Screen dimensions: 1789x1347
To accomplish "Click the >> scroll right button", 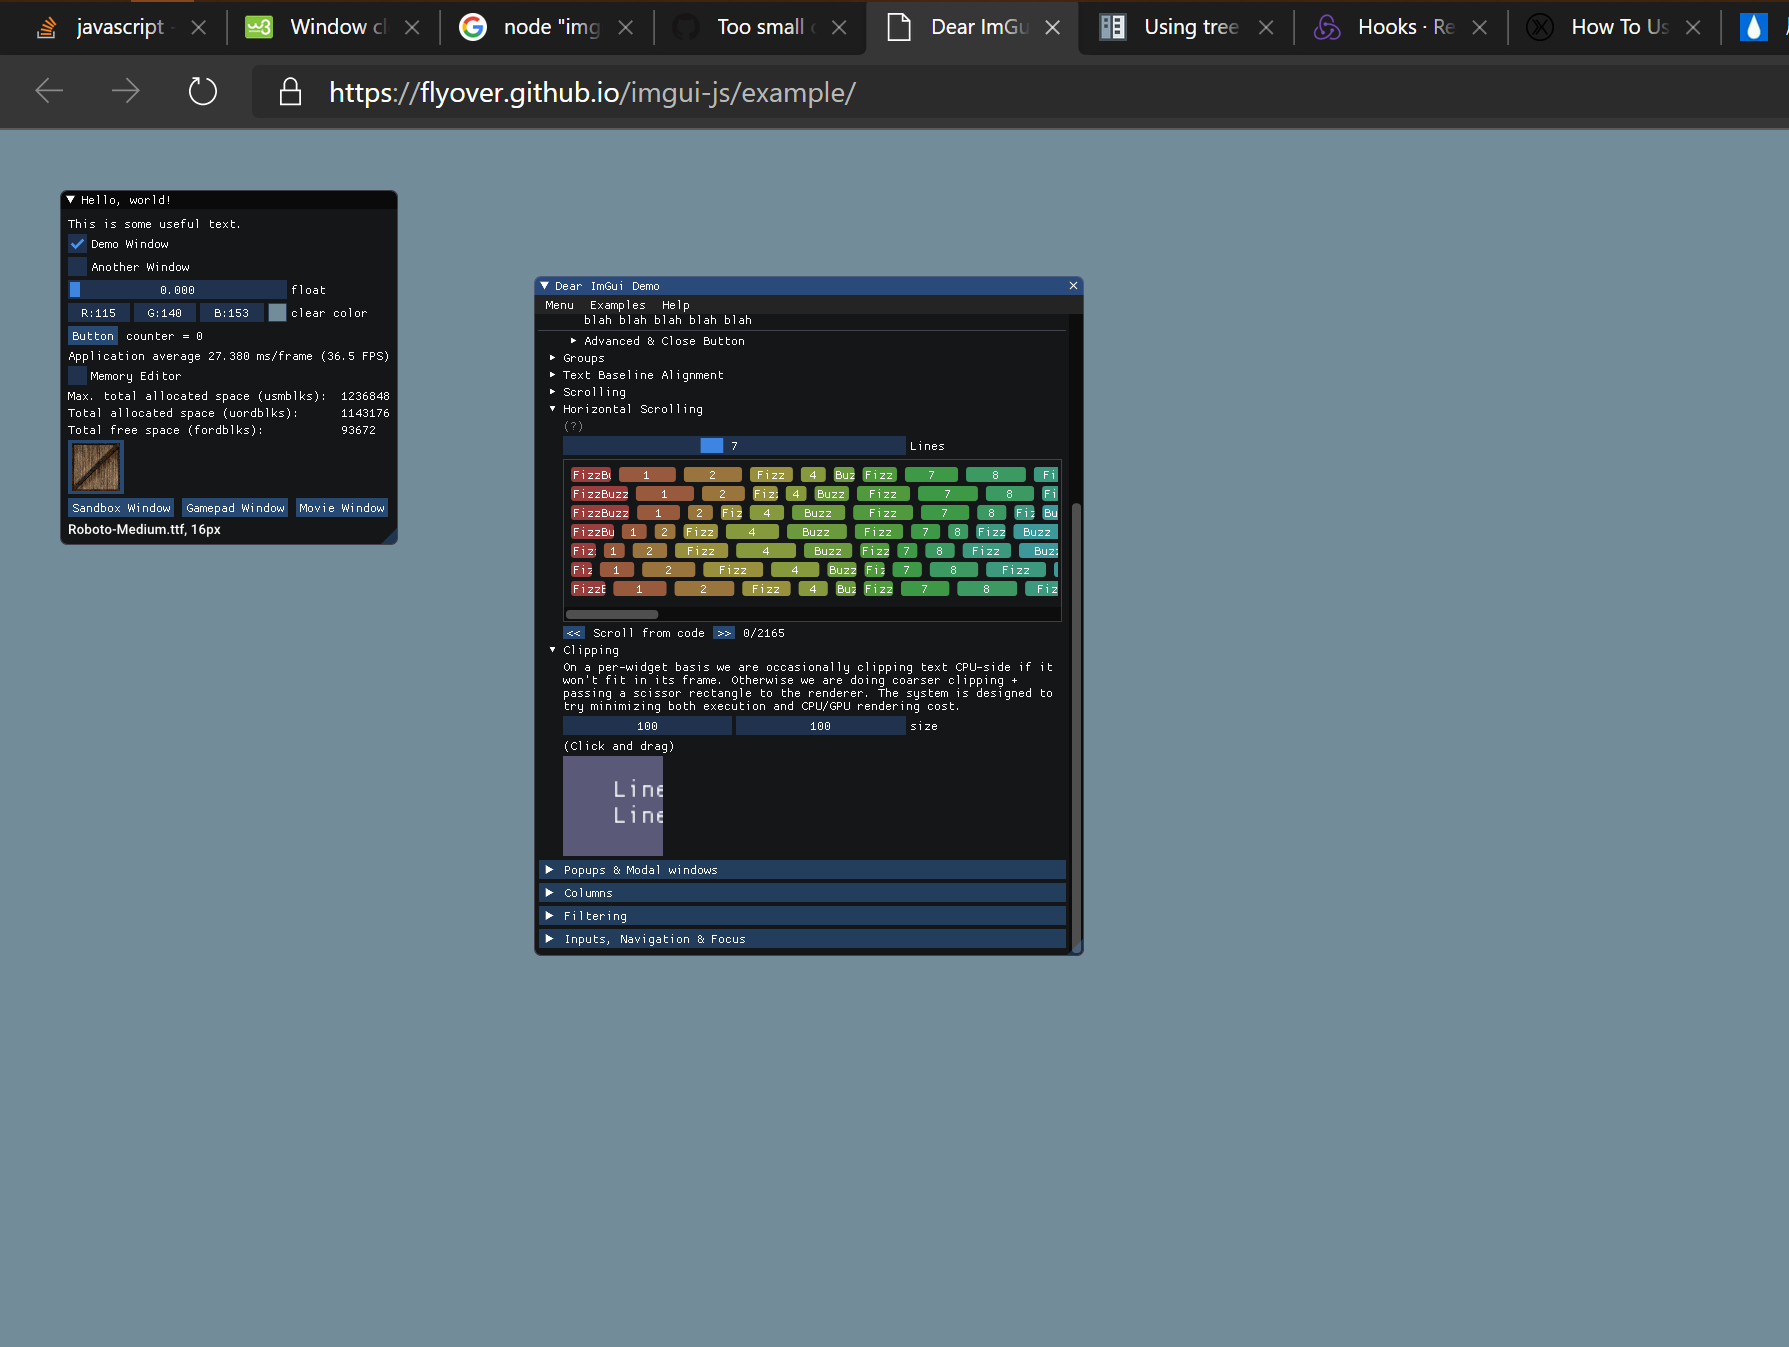I will point(724,633).
